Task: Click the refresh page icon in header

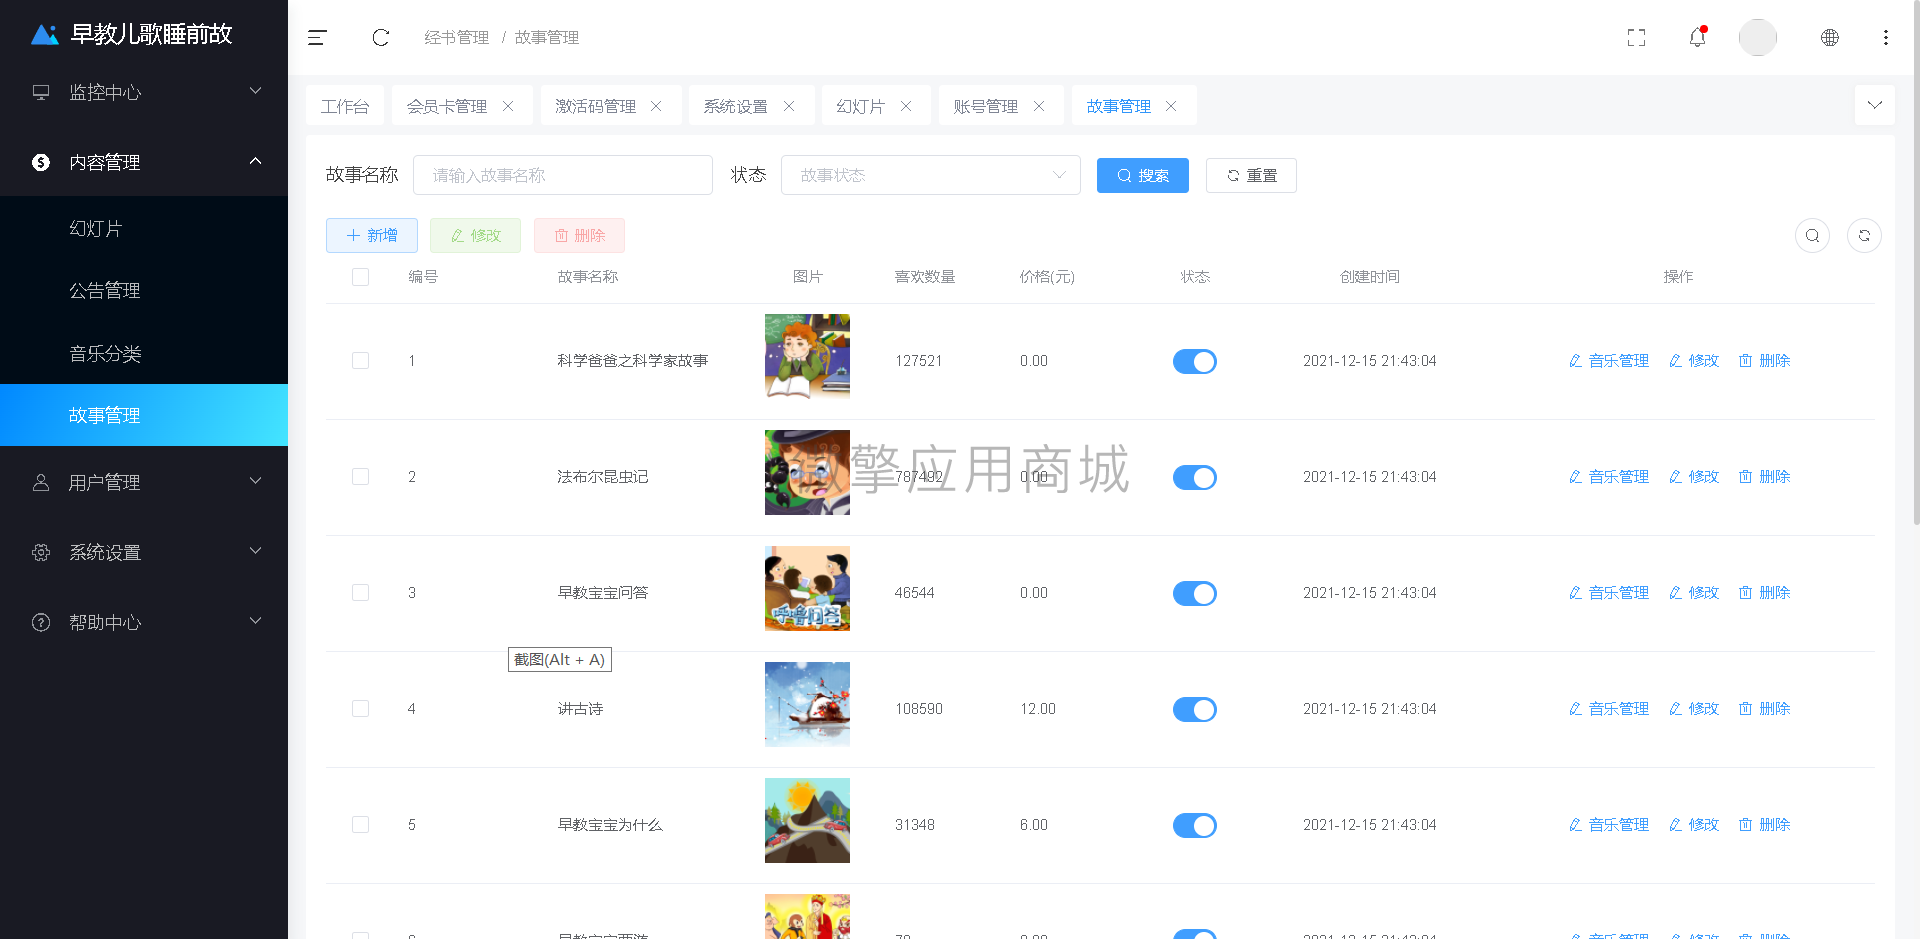Action: click(381, 38)
